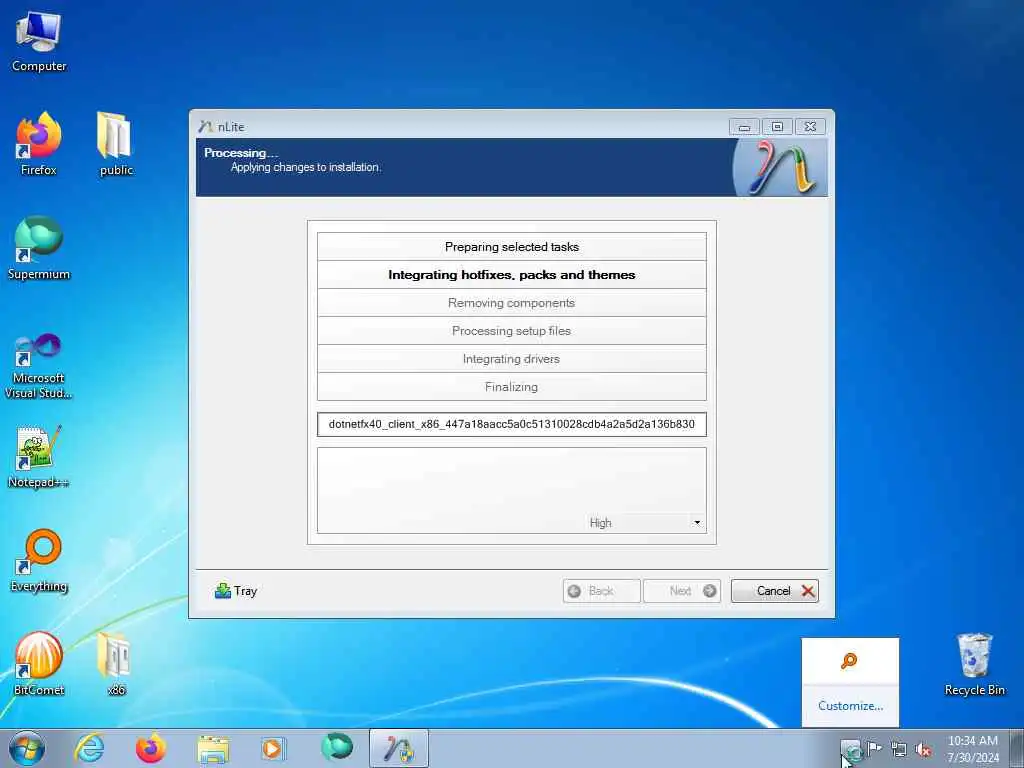Click 'Integrating drivers' step
The width and height of the screenshot is (1024, 768).
pyautogui.click(x=511, y=359)
